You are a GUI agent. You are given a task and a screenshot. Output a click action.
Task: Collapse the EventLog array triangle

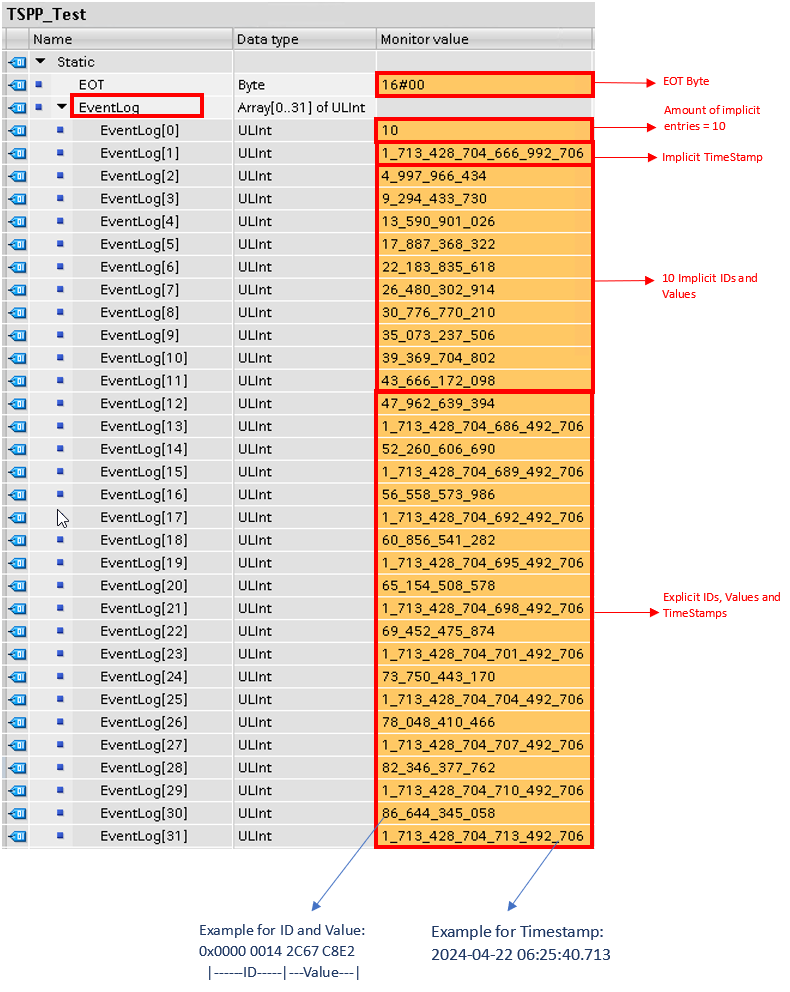61,107
